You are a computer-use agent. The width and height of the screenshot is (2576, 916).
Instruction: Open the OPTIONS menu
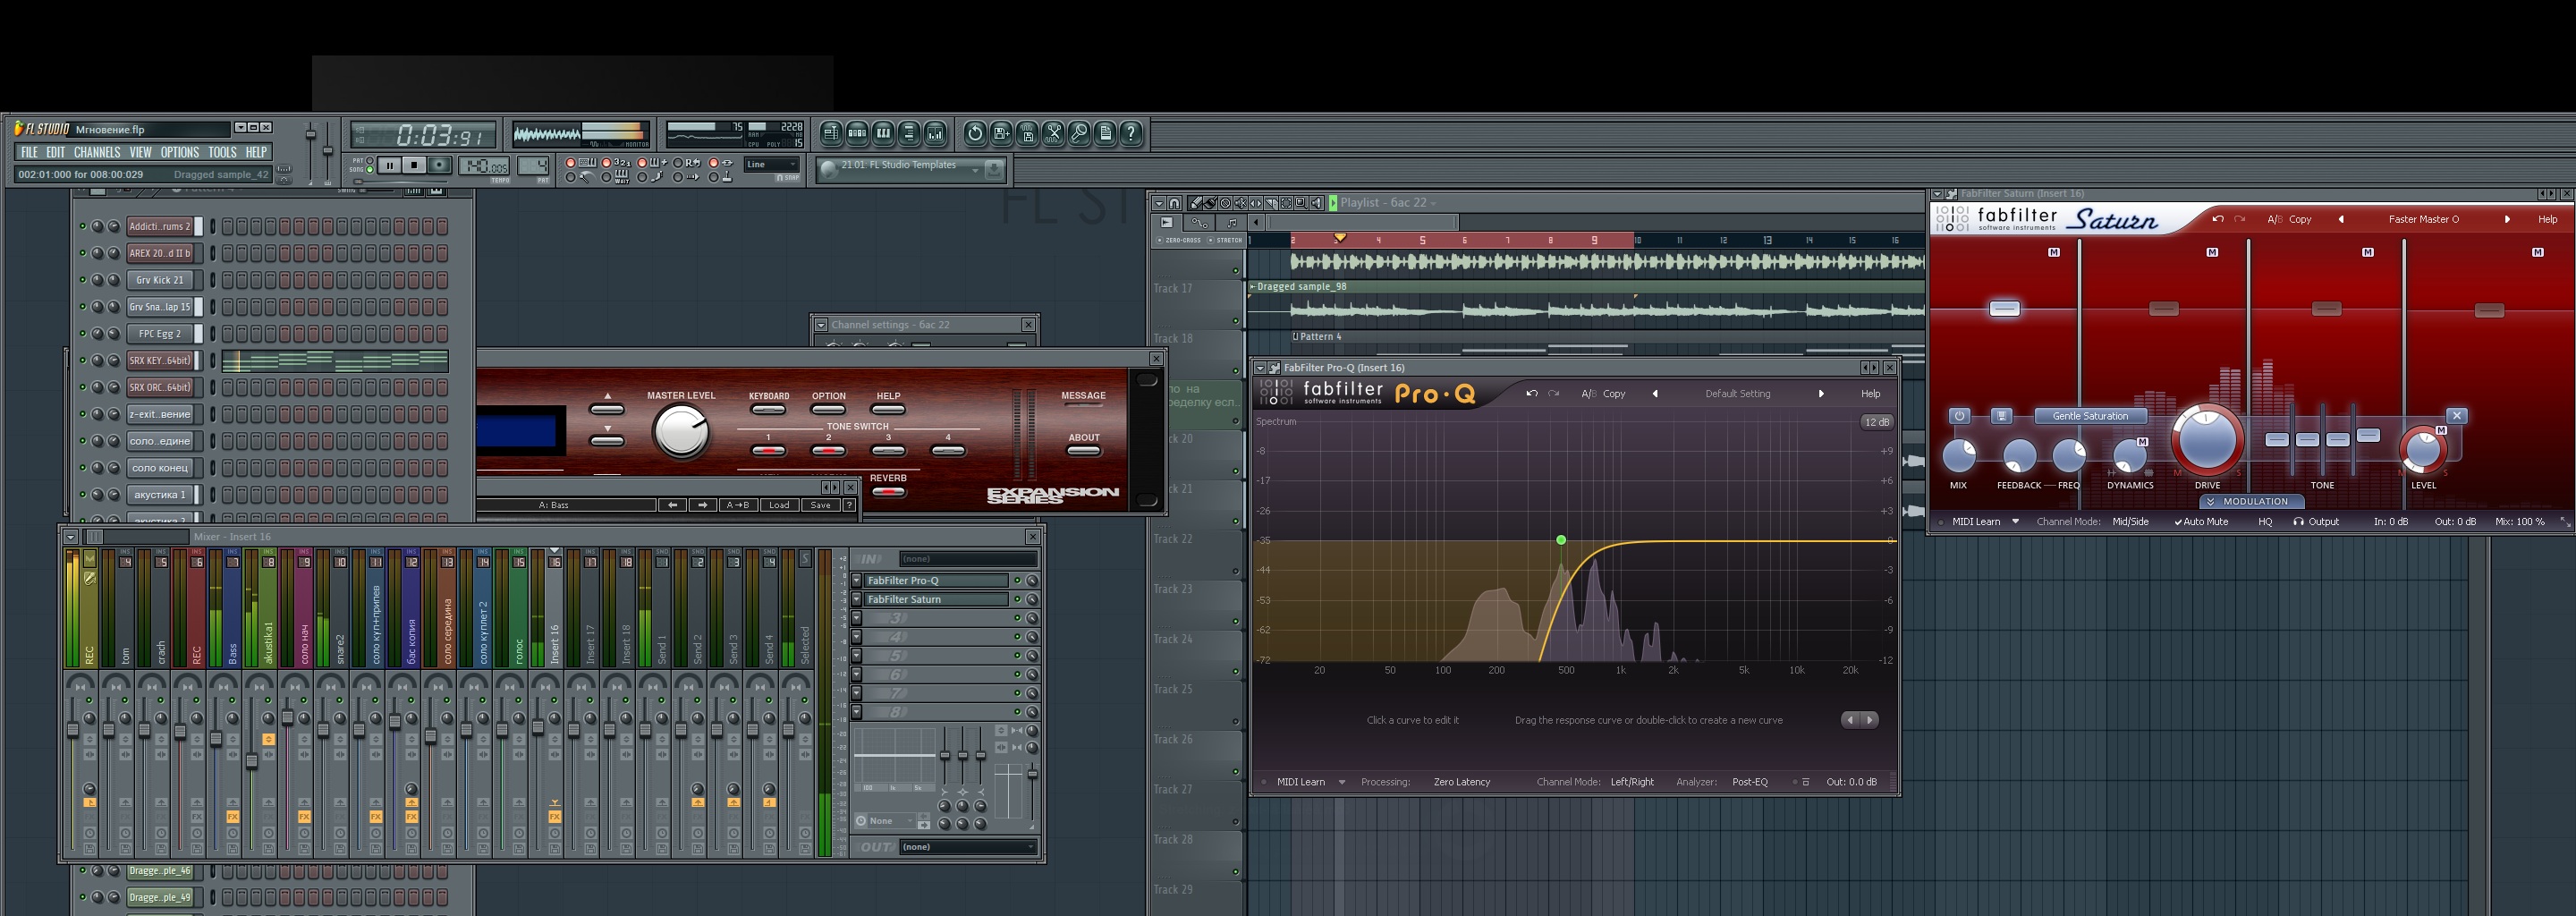tap(180, 153)
